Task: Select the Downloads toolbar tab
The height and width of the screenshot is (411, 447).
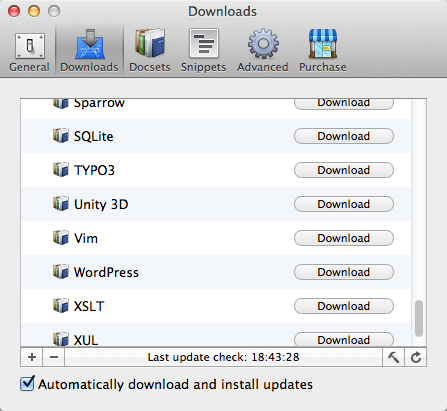Action: [89, 51]
